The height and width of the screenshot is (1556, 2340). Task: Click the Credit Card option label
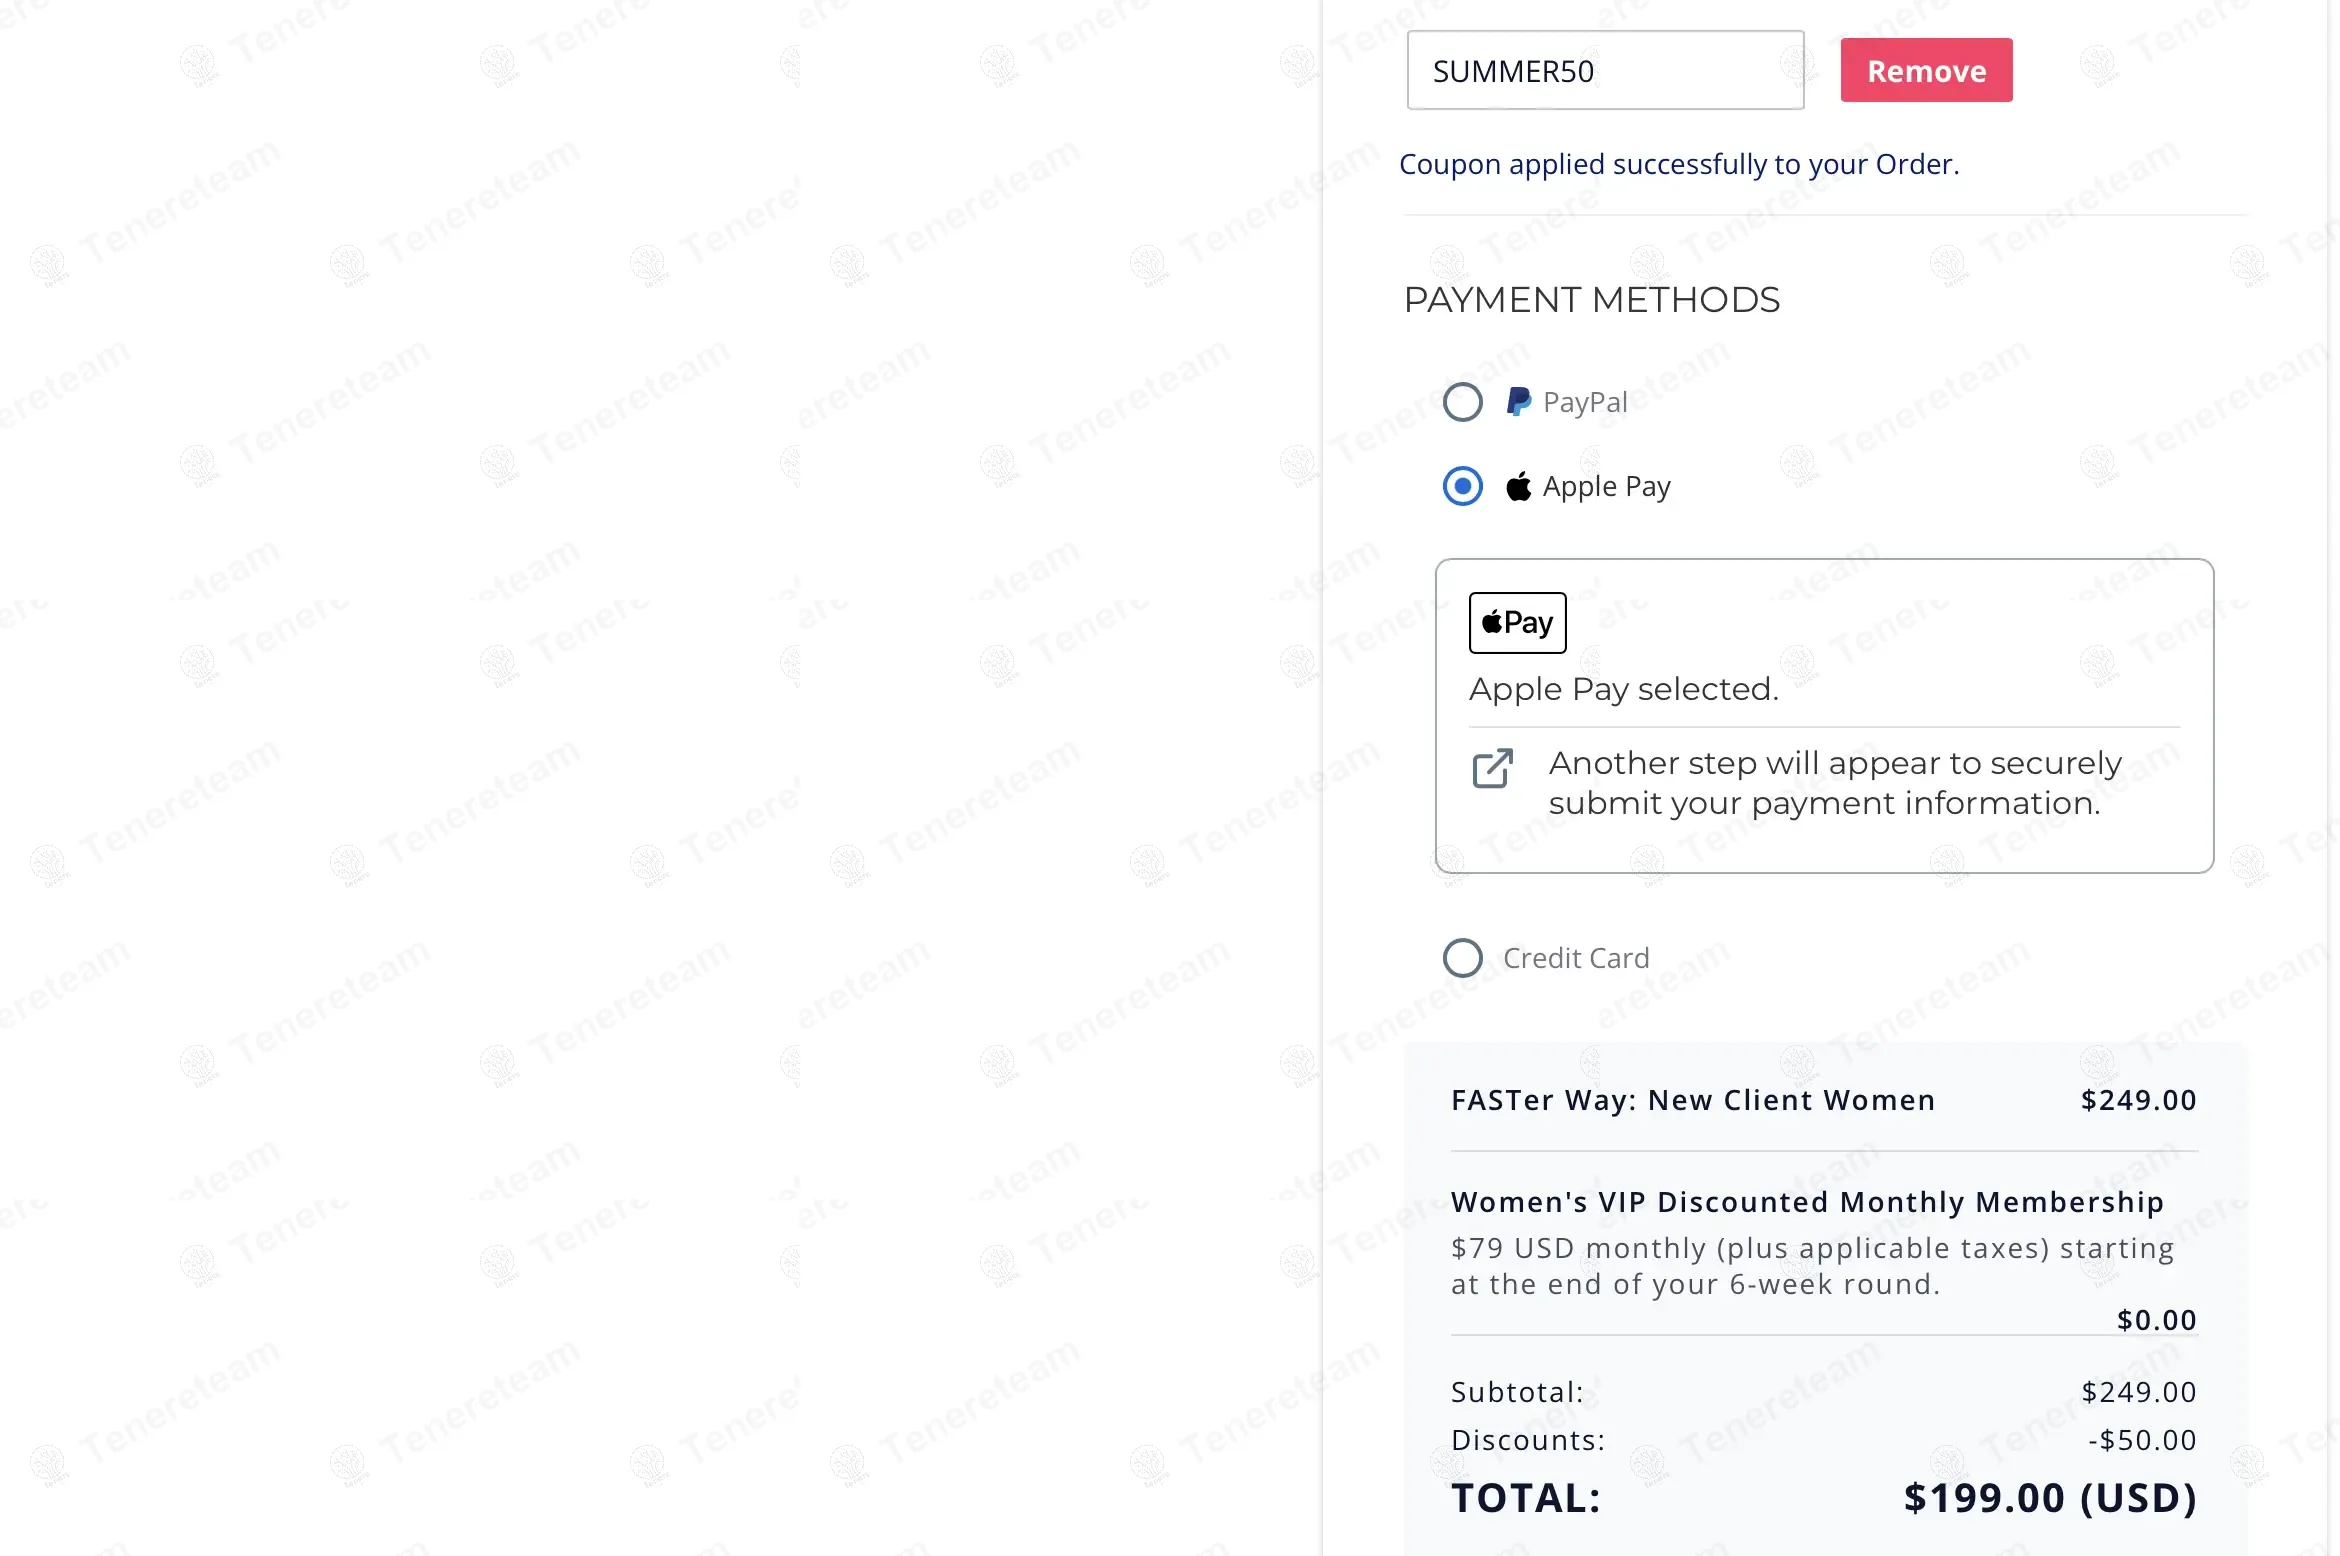(1576, 958)
